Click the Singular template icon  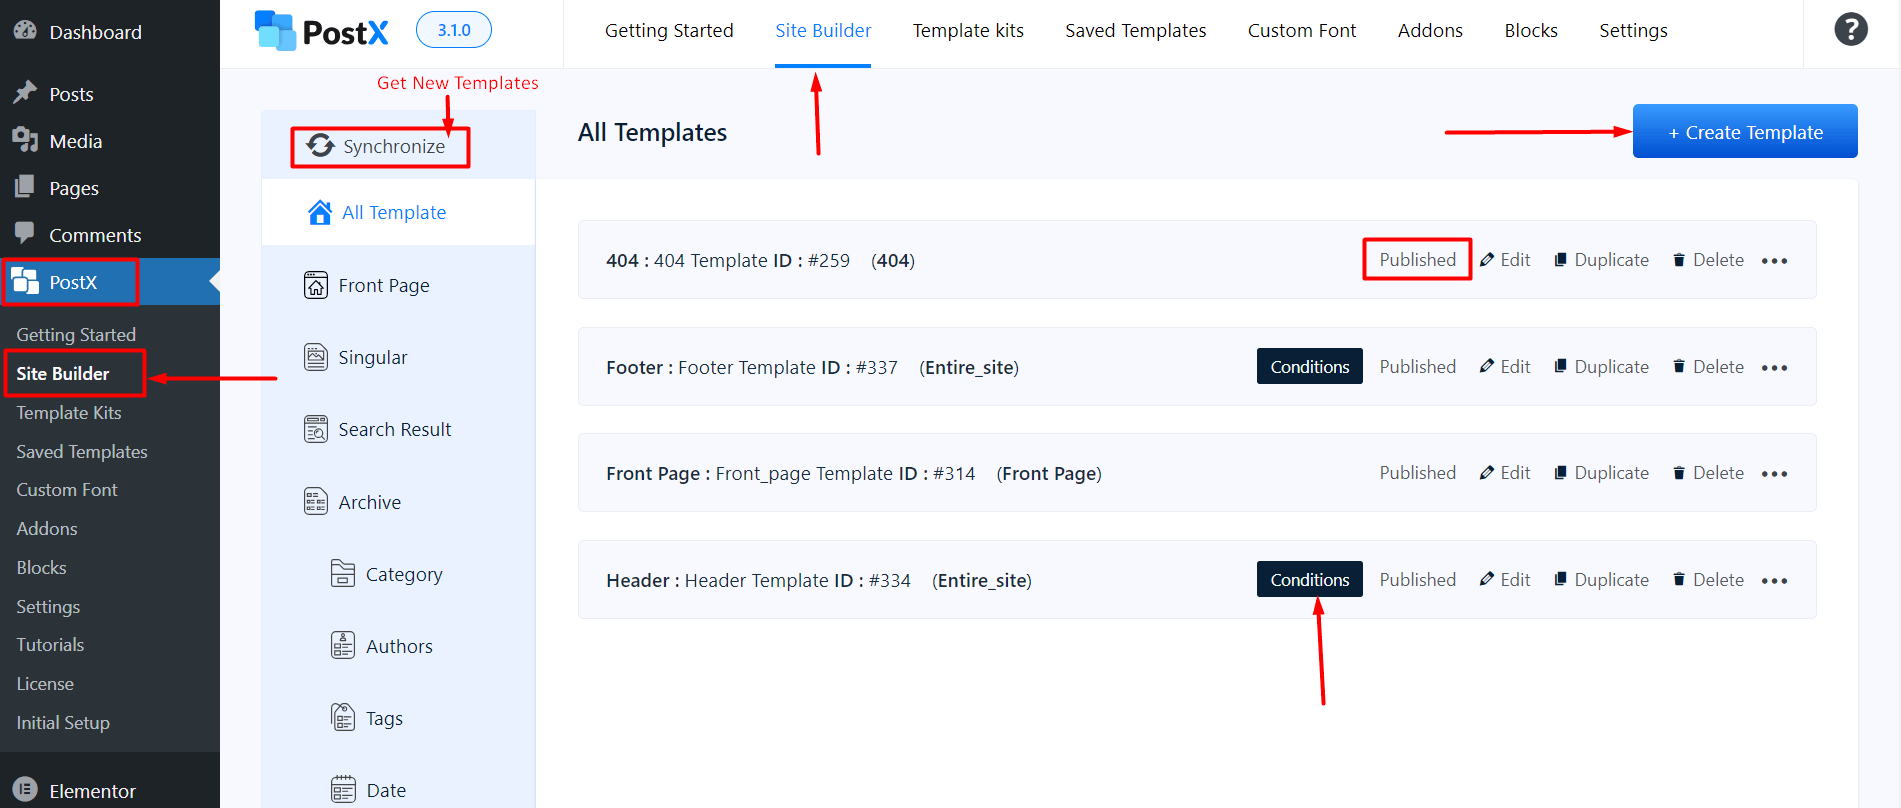click(x=316, y=357)
